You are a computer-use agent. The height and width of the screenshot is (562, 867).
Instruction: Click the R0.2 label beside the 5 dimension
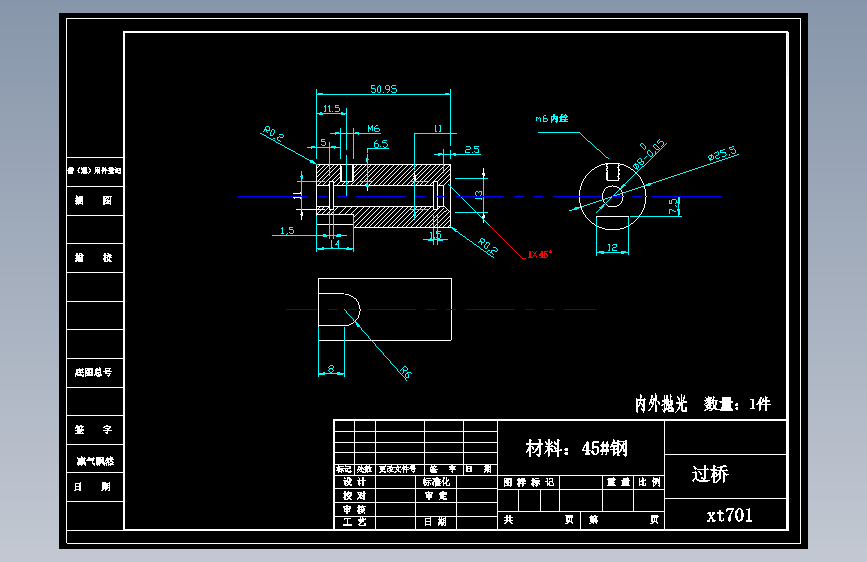(x=273, y=134)
